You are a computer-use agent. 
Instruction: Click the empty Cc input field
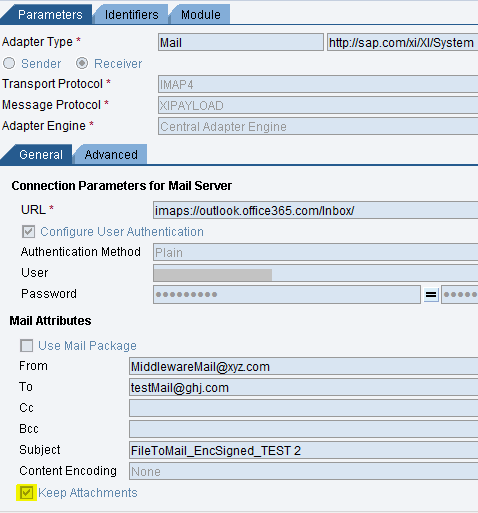click(304, 408)
